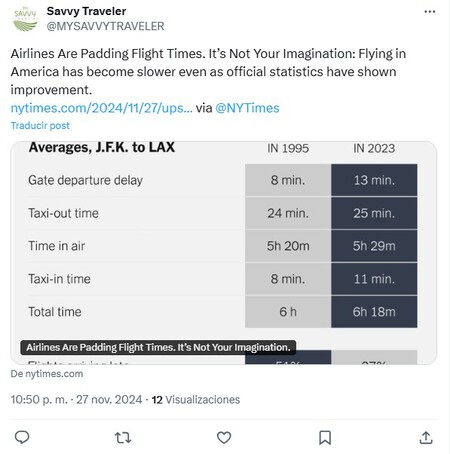This screenshot has width=450, height=454.
Task: Open the share upload icon
Action: pyautogui.click(x=426, y=437)
